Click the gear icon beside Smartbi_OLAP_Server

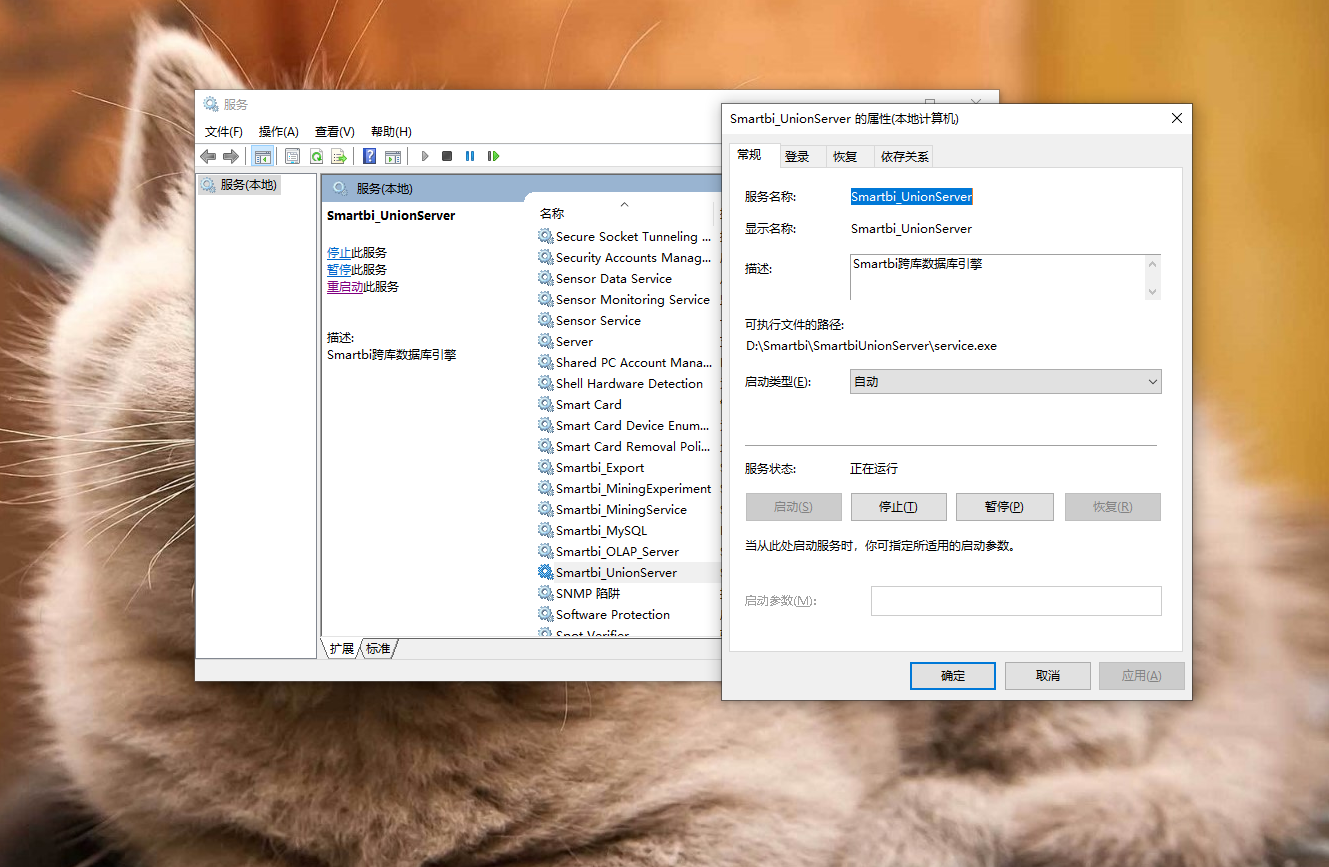(x=545, y=551)
